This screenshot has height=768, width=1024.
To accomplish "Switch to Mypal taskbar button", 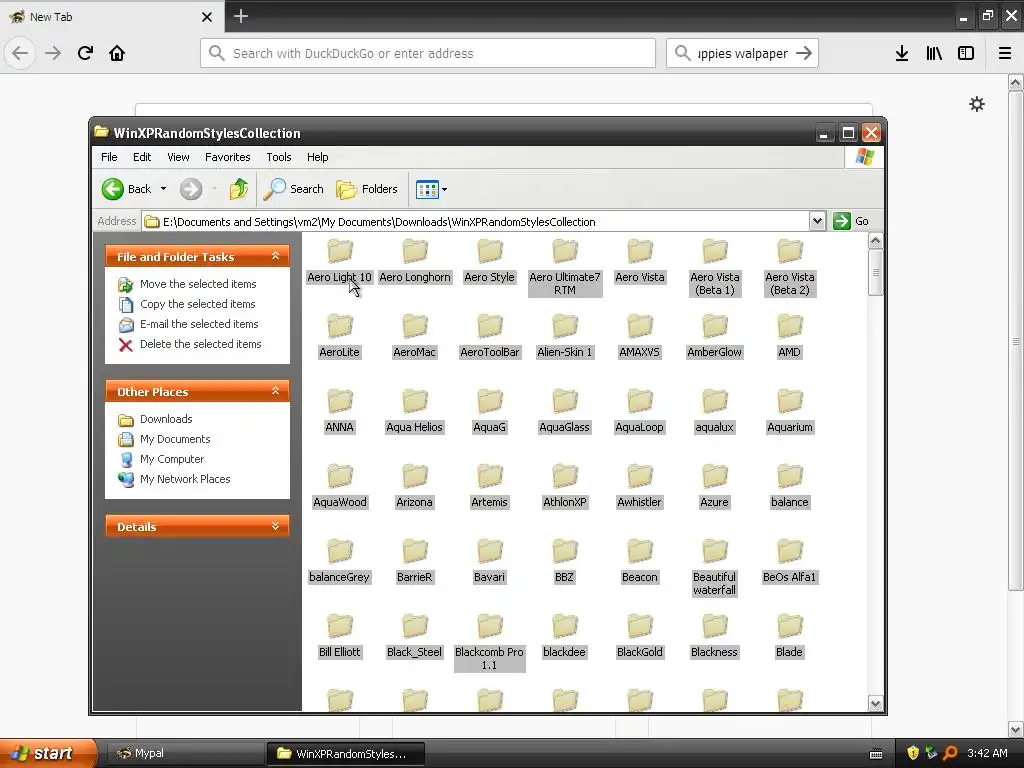I will 184,753.
